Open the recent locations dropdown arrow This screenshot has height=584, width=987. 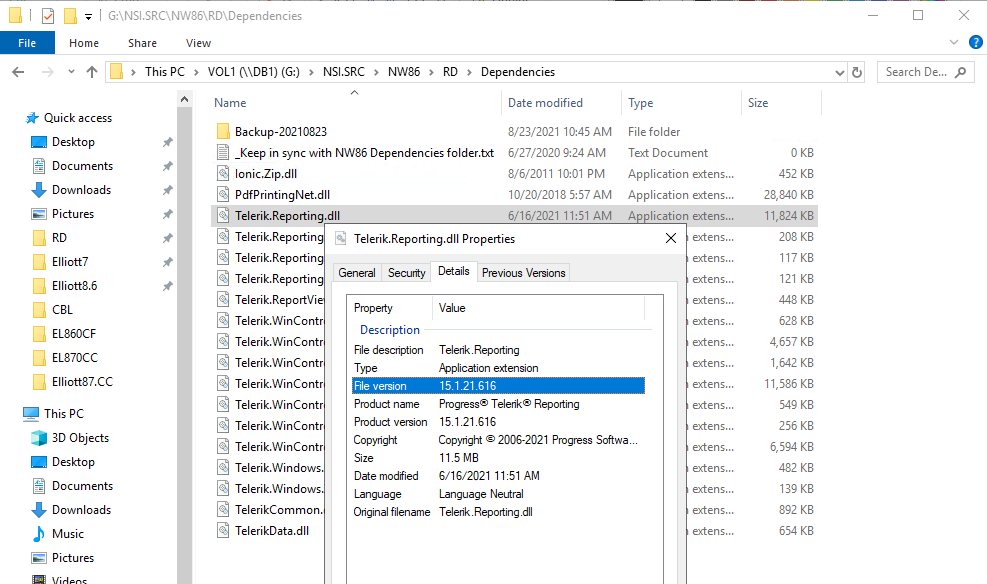(x=71, y=72)
